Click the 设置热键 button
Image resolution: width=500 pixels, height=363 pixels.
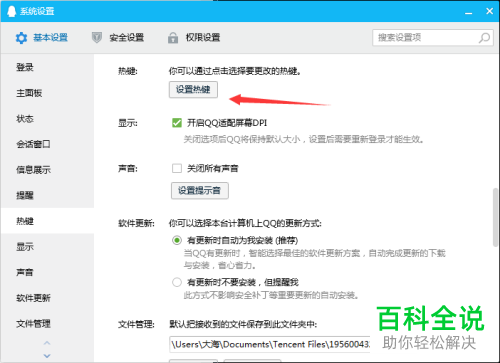coord(193,89)
